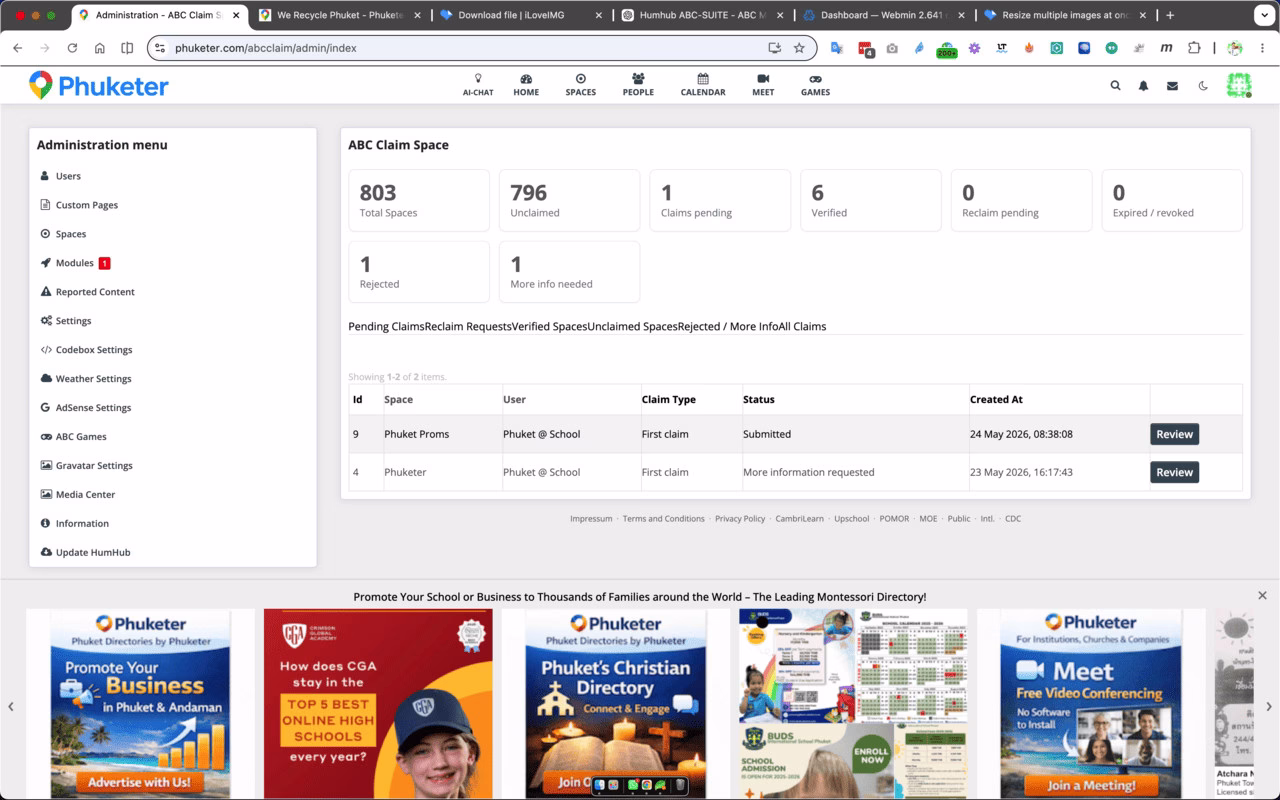The height and width of the screenshot is (800, 1280).
Task: Close the promotional banner with the X
Action: (1262, 595)
